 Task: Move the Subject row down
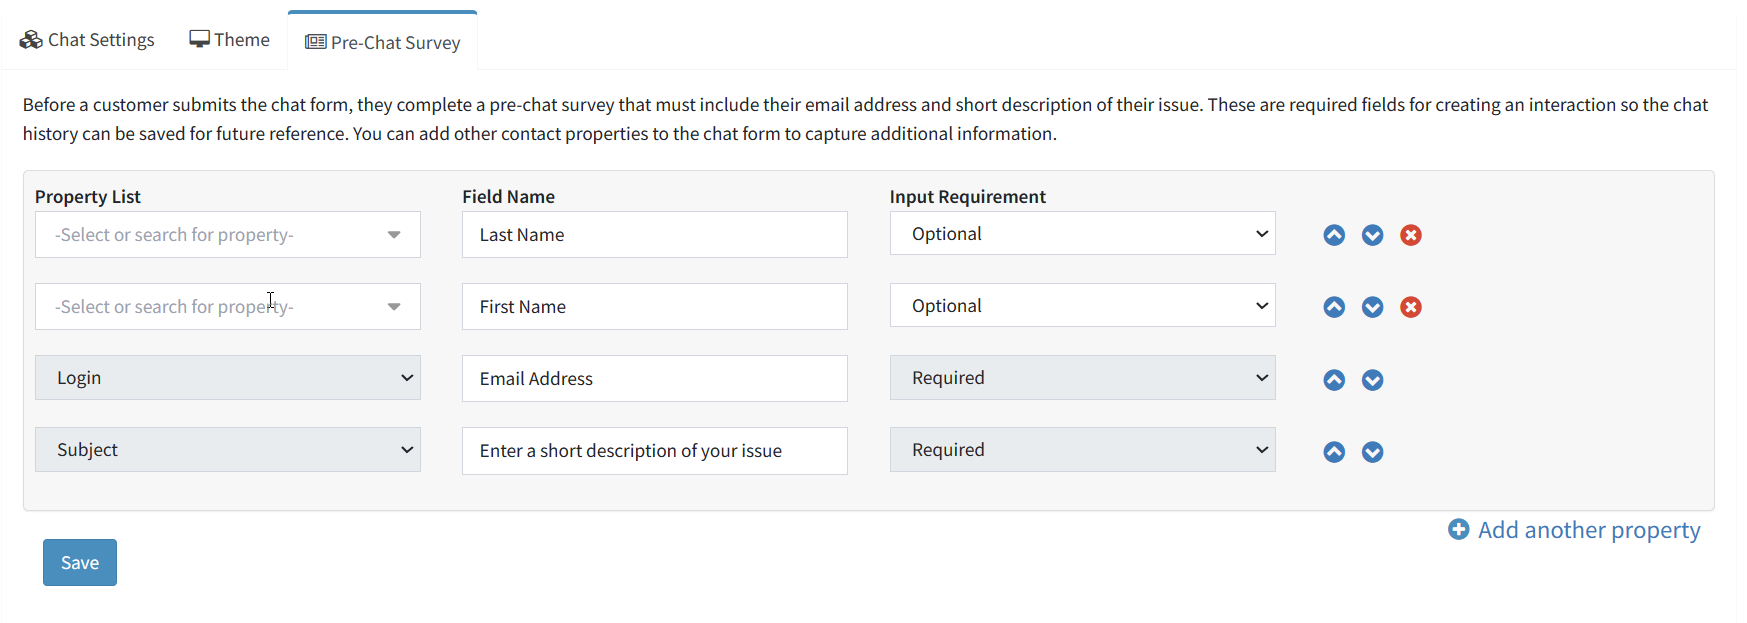pyautogui.click(x=1373, y=452)
